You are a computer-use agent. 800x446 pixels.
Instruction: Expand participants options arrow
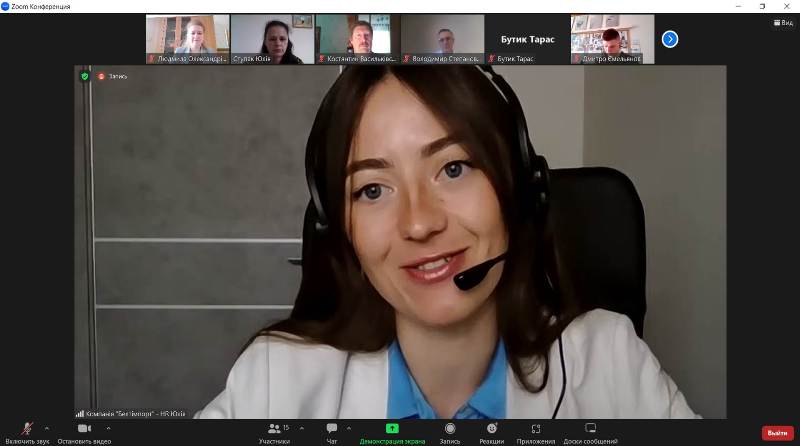[302, 428]
